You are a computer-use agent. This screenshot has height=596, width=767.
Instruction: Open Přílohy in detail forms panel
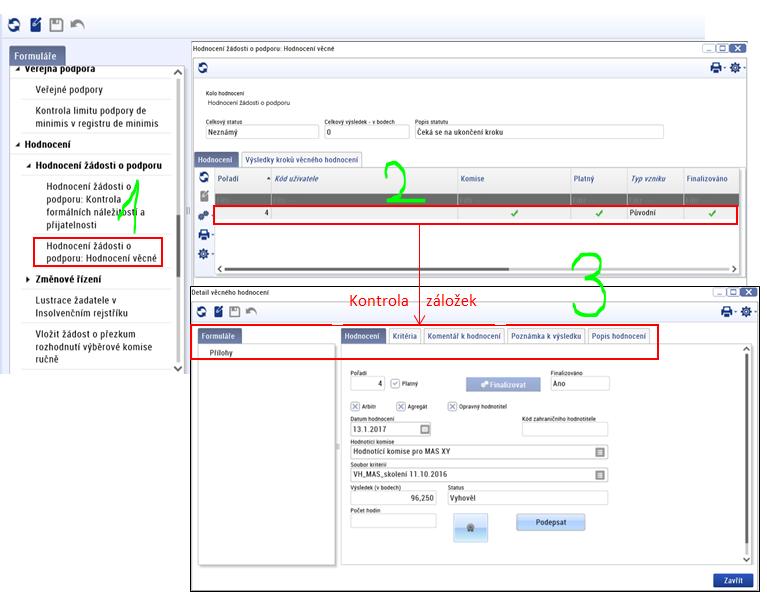pos(221,353)
